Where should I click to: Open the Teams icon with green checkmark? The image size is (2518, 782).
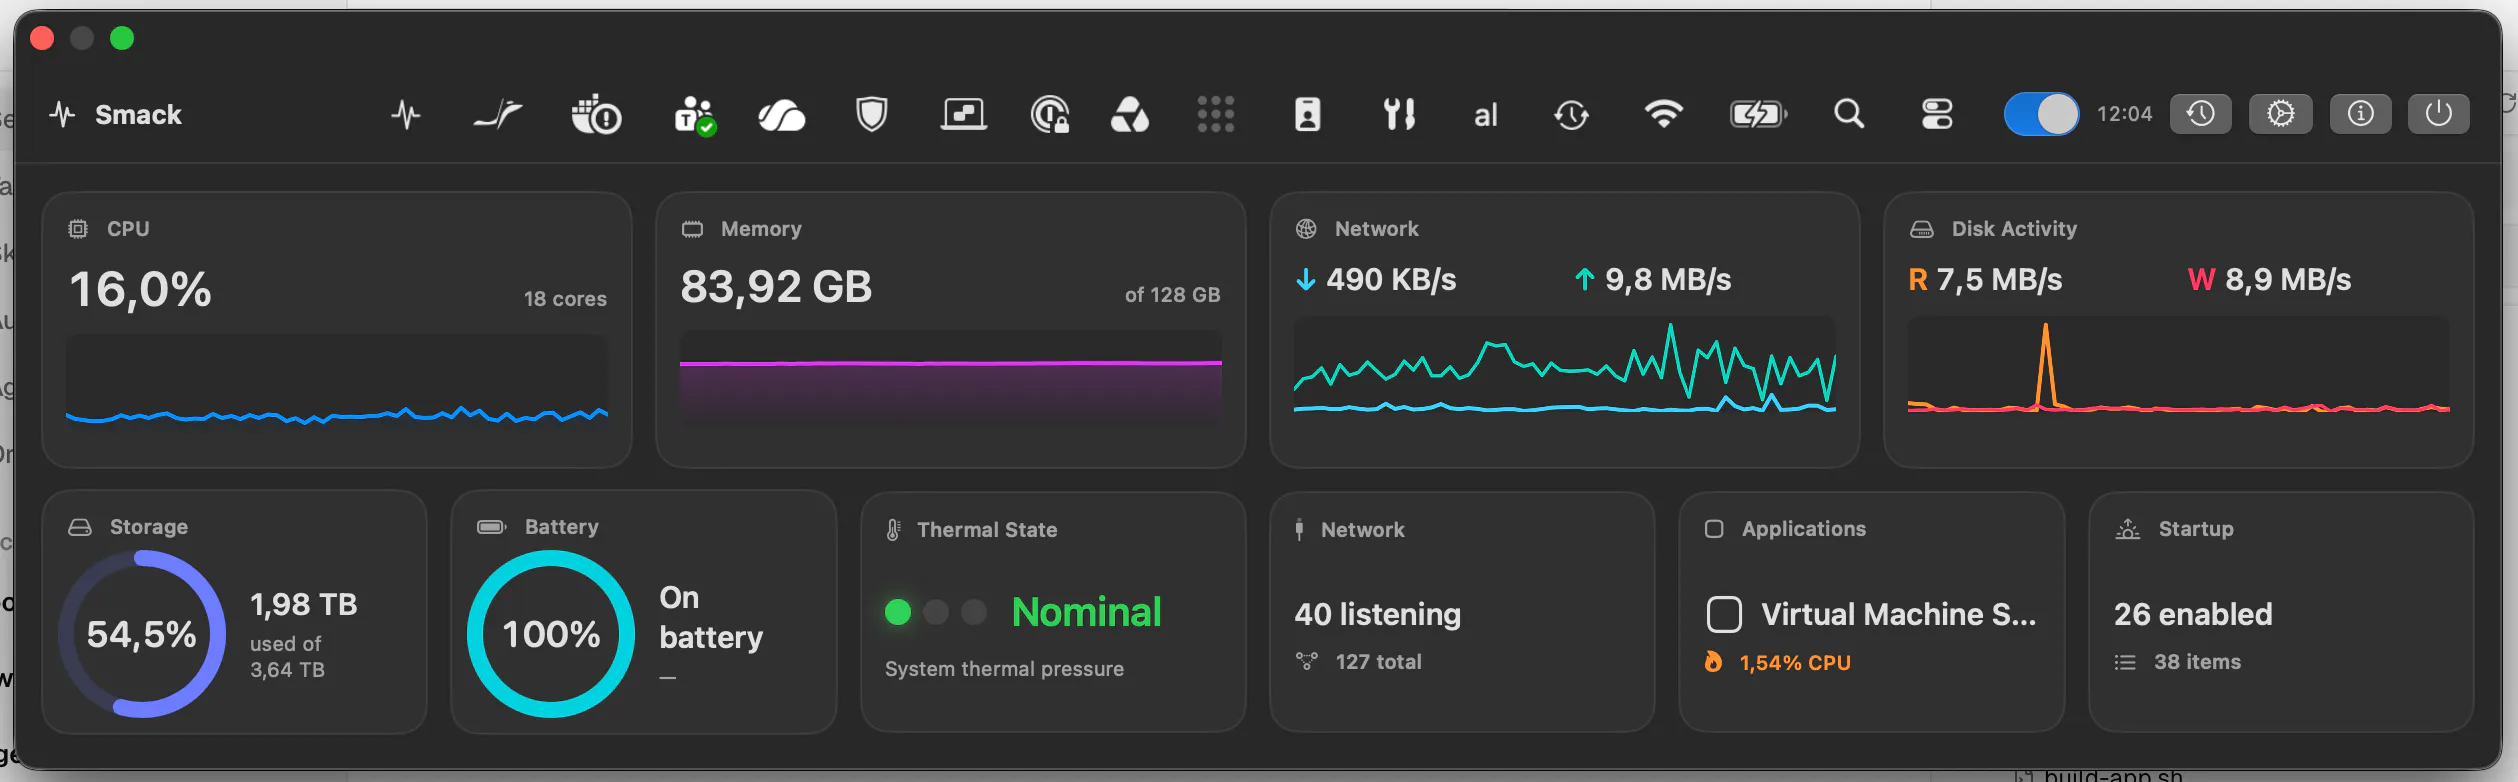pyautogui.click(x=695, y=115)
